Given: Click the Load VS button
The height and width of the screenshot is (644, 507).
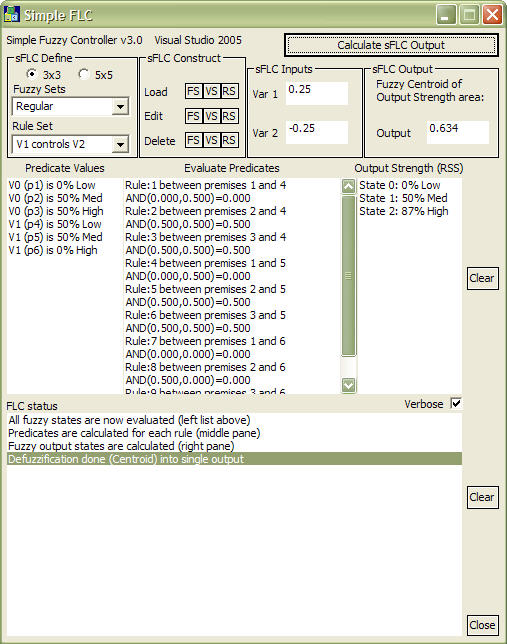Looking at the screenshot, I should pos(211,91).
